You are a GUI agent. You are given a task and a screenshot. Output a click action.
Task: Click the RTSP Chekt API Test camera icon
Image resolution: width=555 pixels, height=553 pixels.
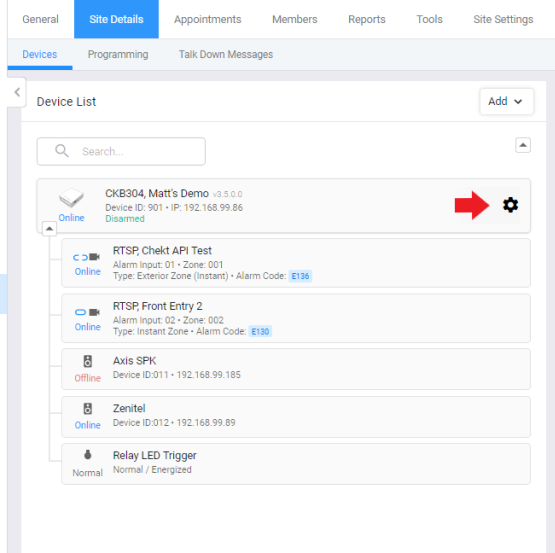[87, 257]
